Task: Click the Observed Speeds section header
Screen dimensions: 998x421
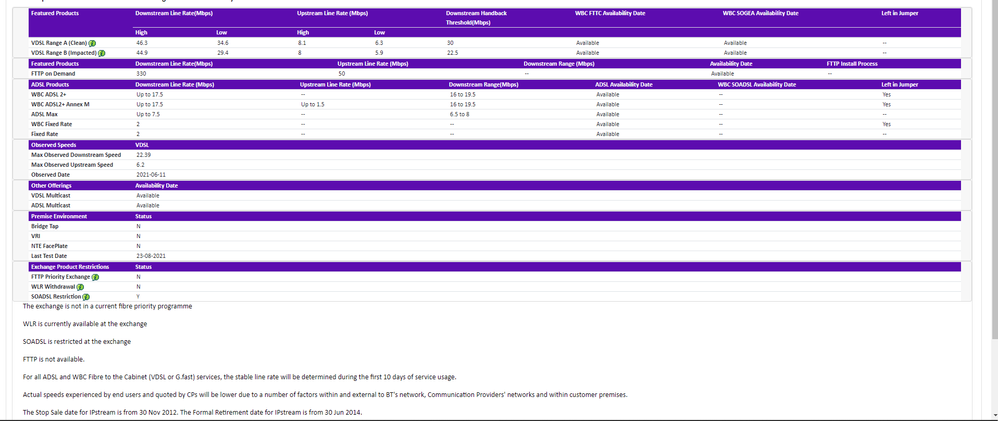Action: (x=54, y=145)
